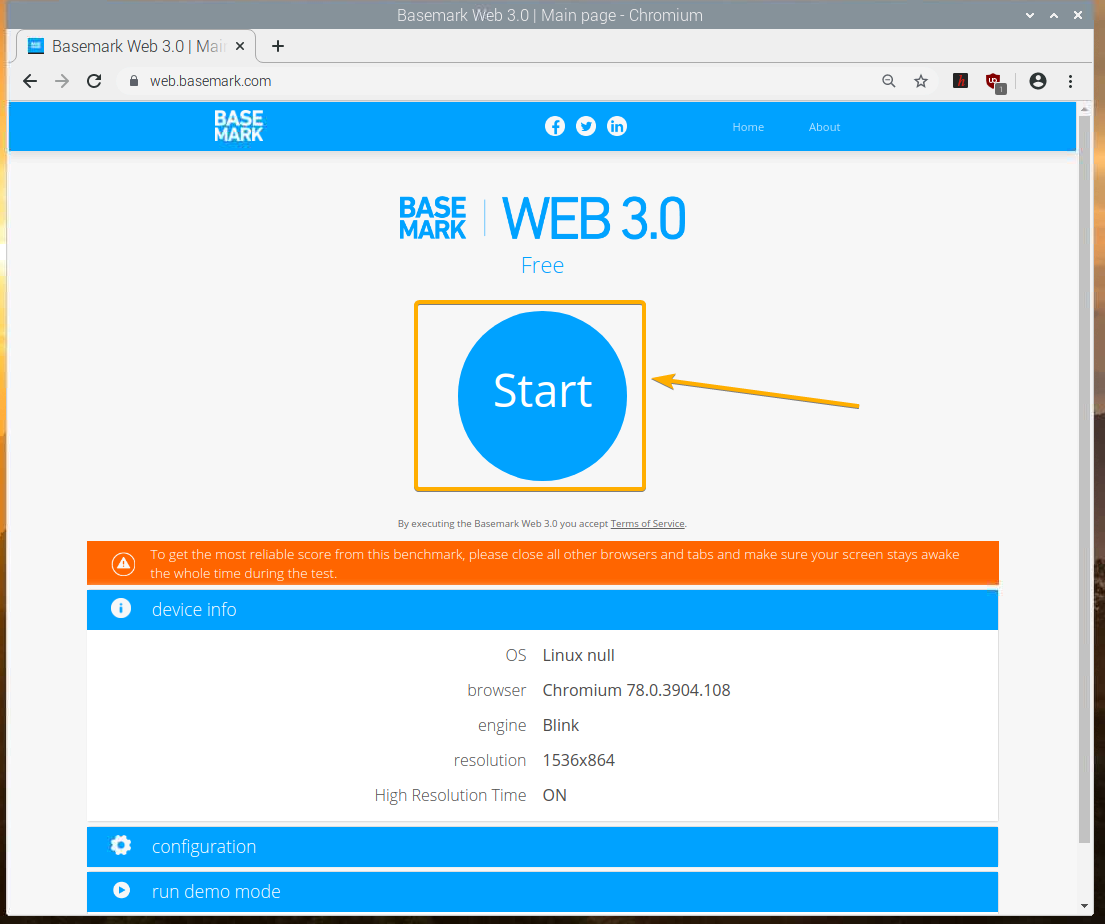Viewport: 1105px width, 924px height.
Task: Open Basemark LinkedIn page icon
Action: click(x=617, y=126)
